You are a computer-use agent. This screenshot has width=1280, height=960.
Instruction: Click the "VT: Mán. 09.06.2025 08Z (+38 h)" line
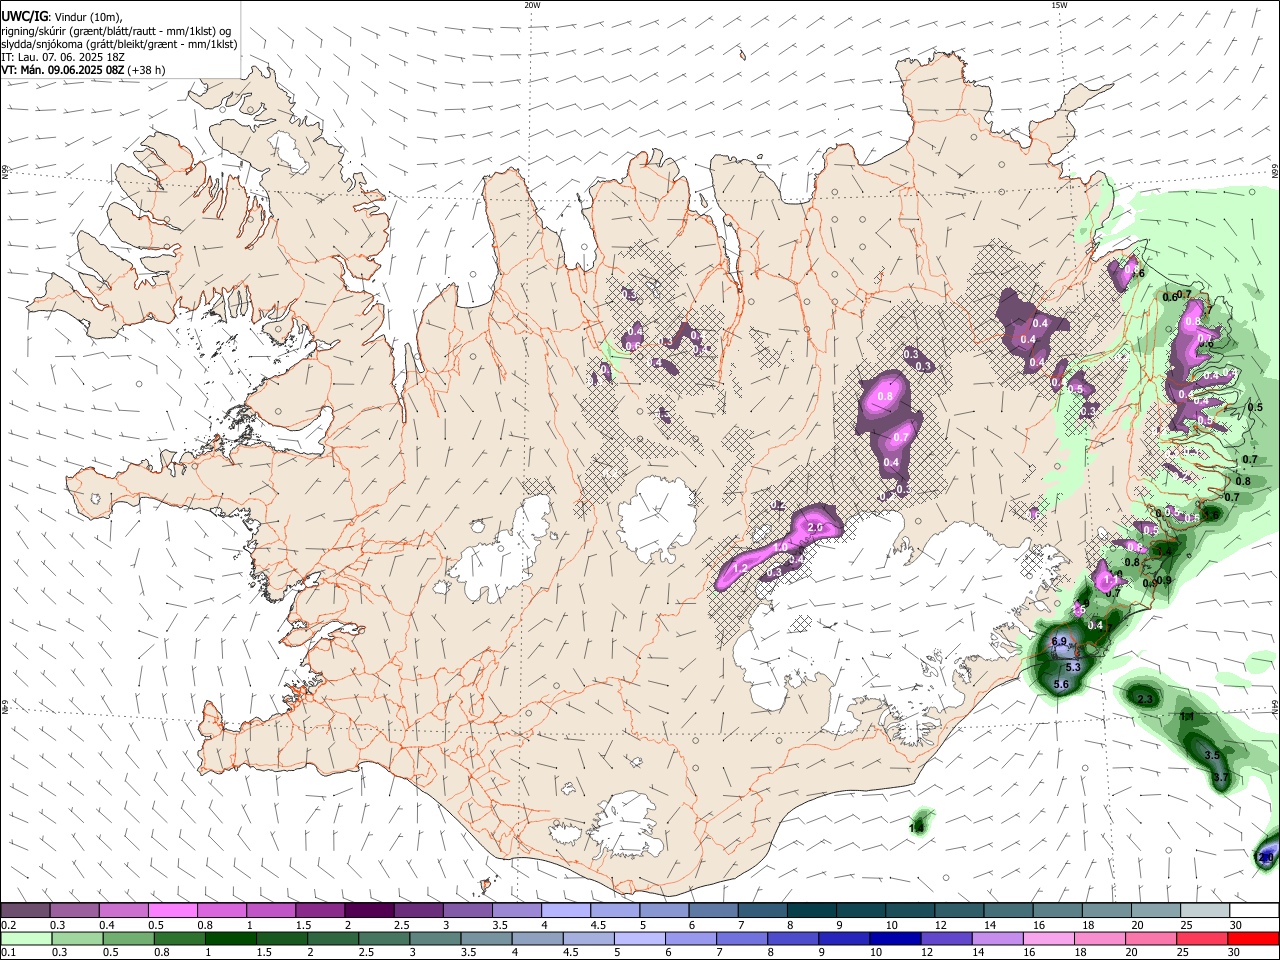(84, 70)
